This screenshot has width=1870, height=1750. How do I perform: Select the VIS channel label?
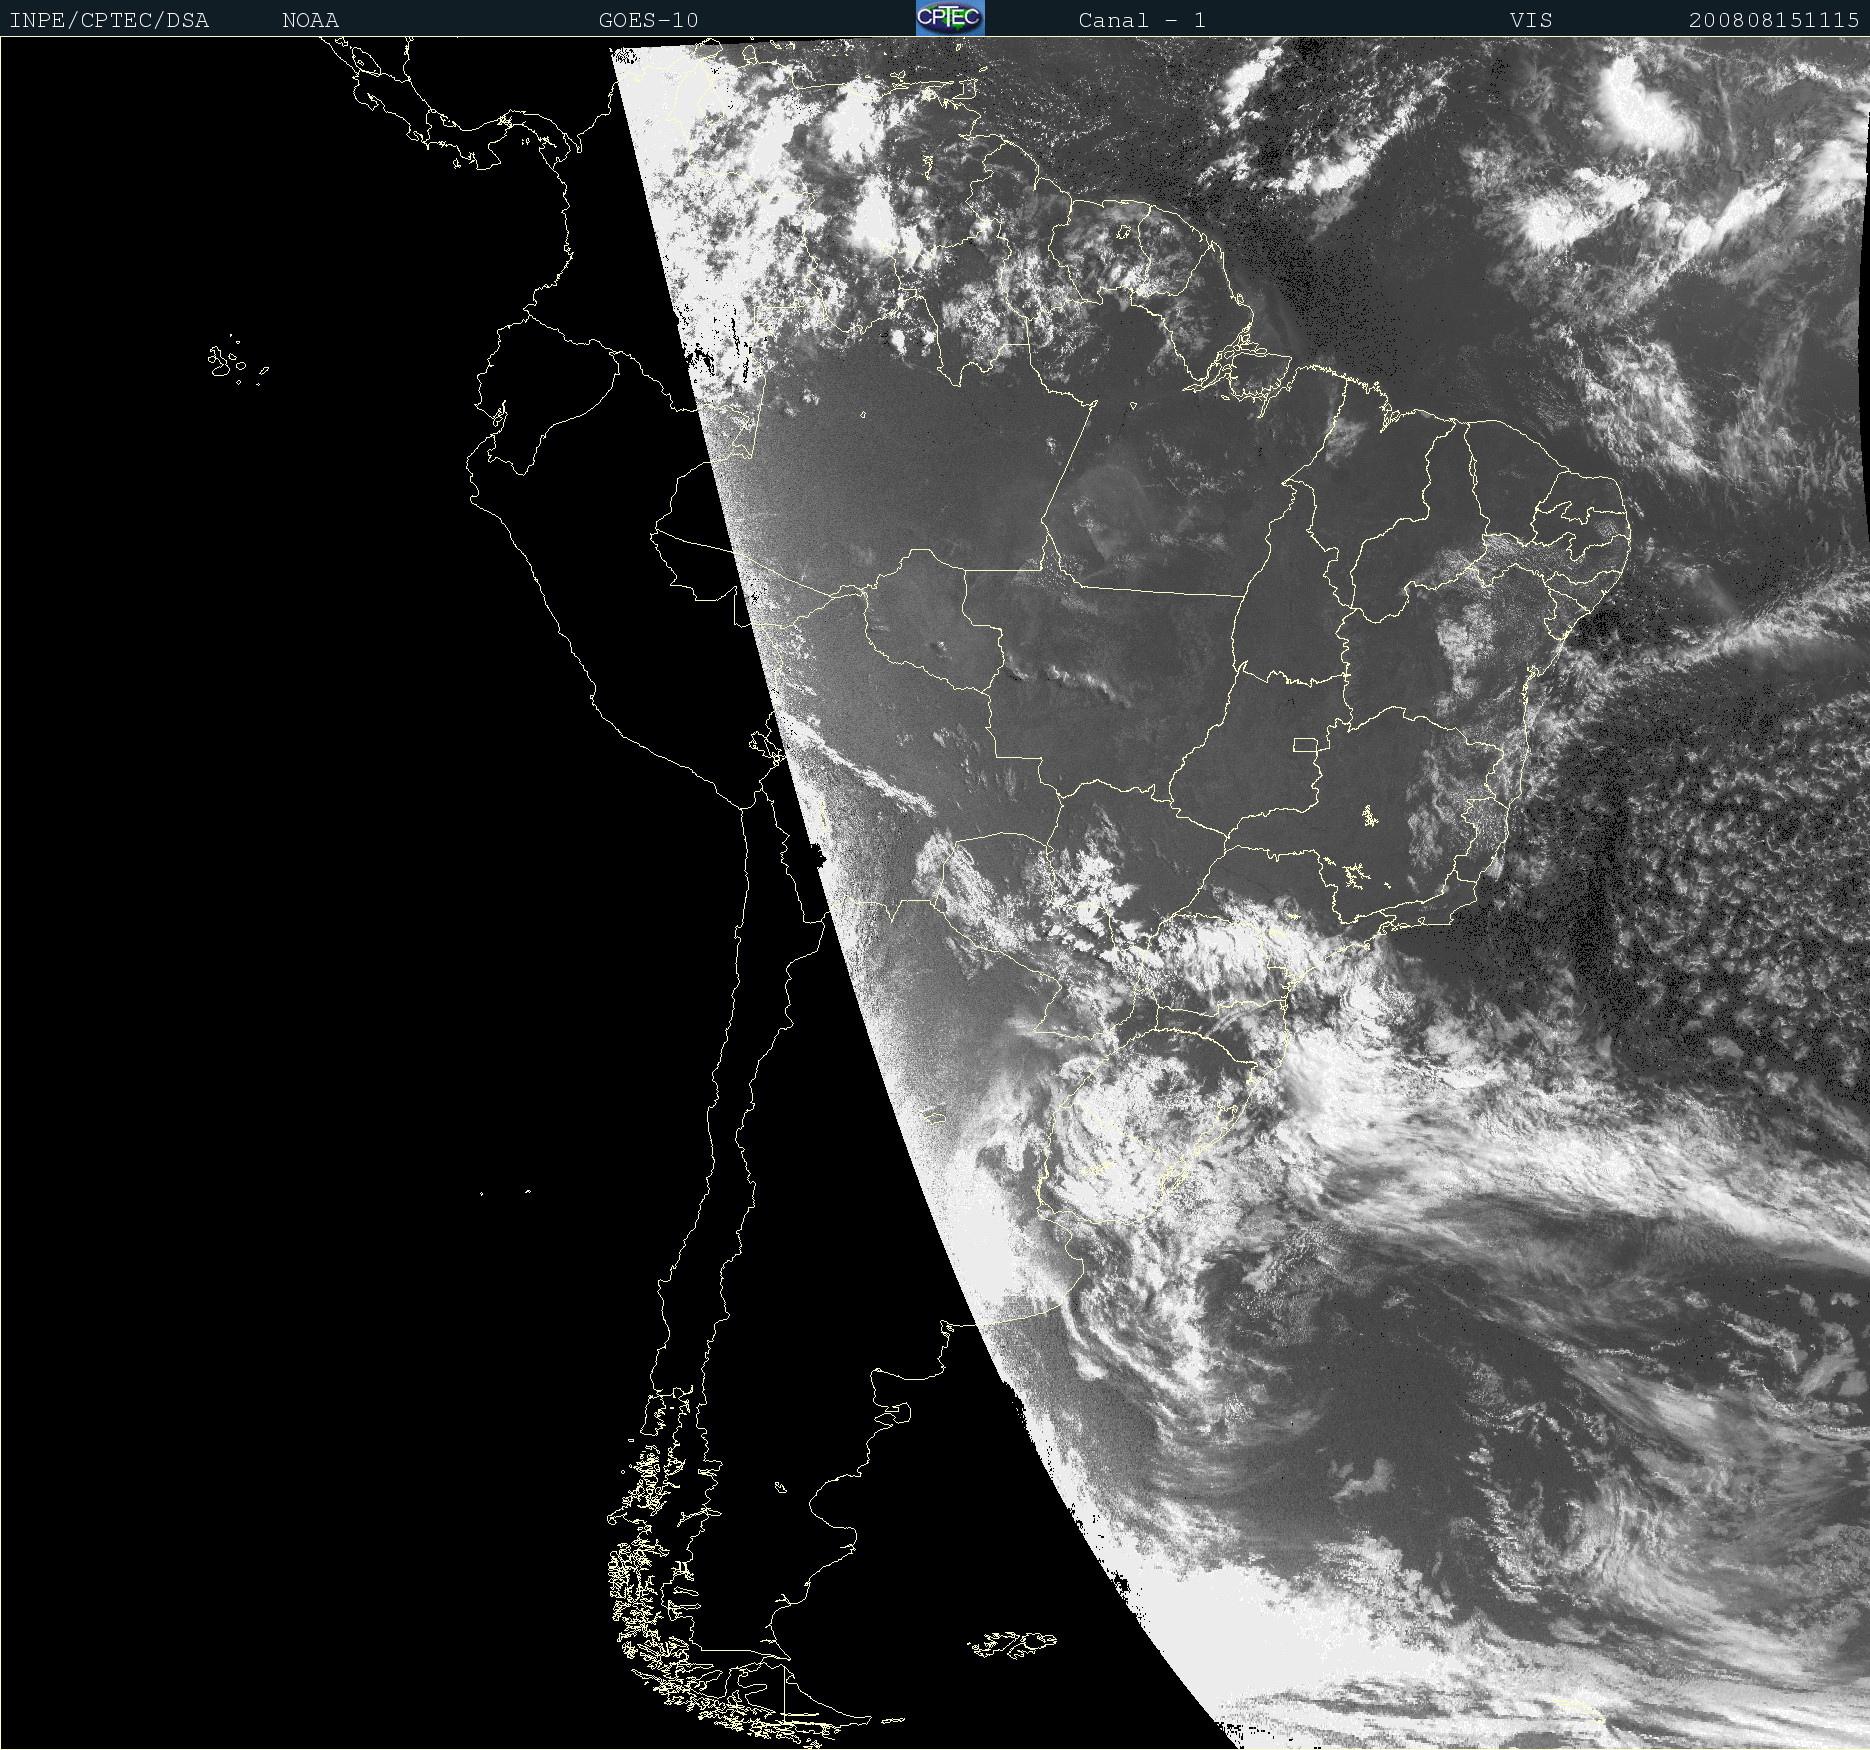click(x=1531, y=20)
